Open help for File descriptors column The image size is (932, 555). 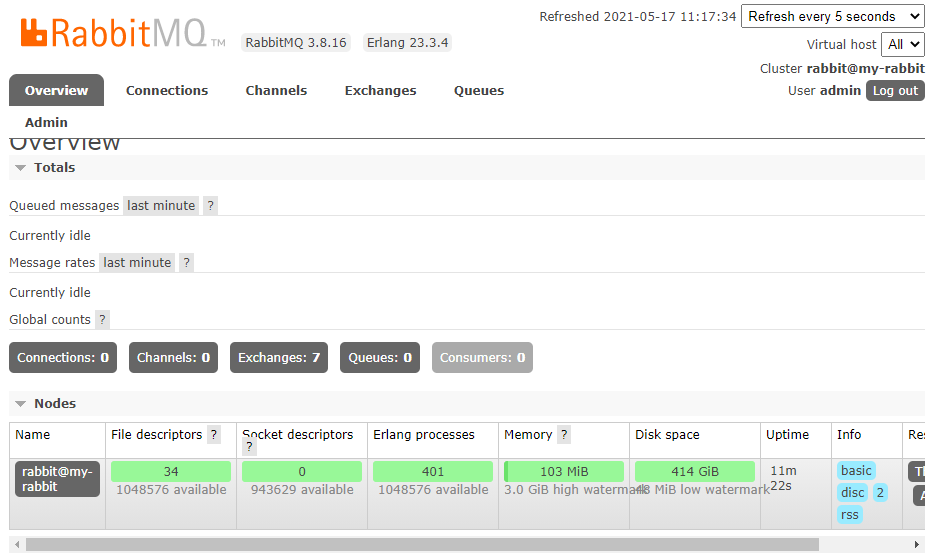click(x=214, y=434)
